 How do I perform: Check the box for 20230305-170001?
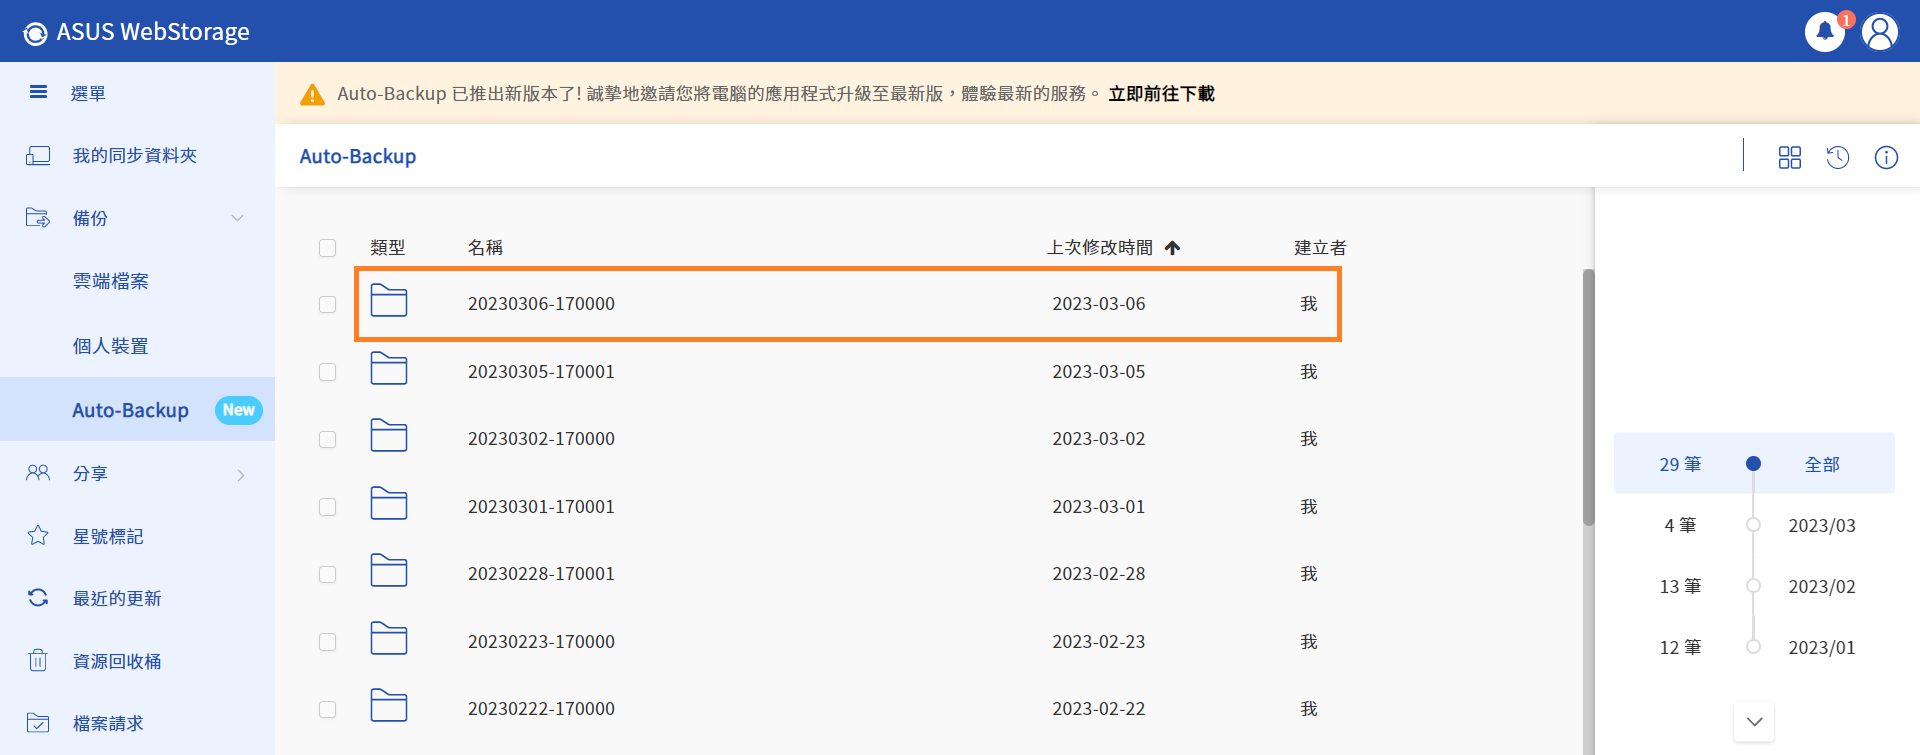(x=327, y=372)
